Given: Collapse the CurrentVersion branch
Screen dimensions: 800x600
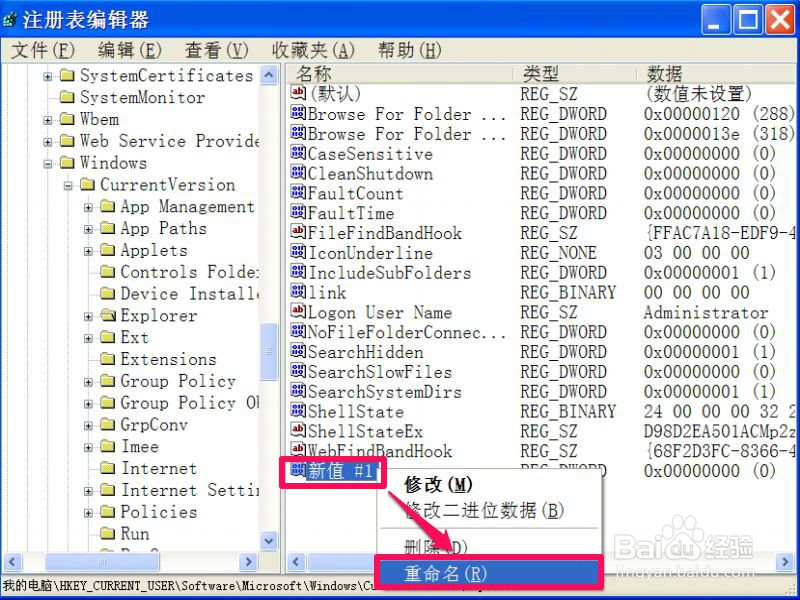Looking at the screenshot, I should (68, 185).
